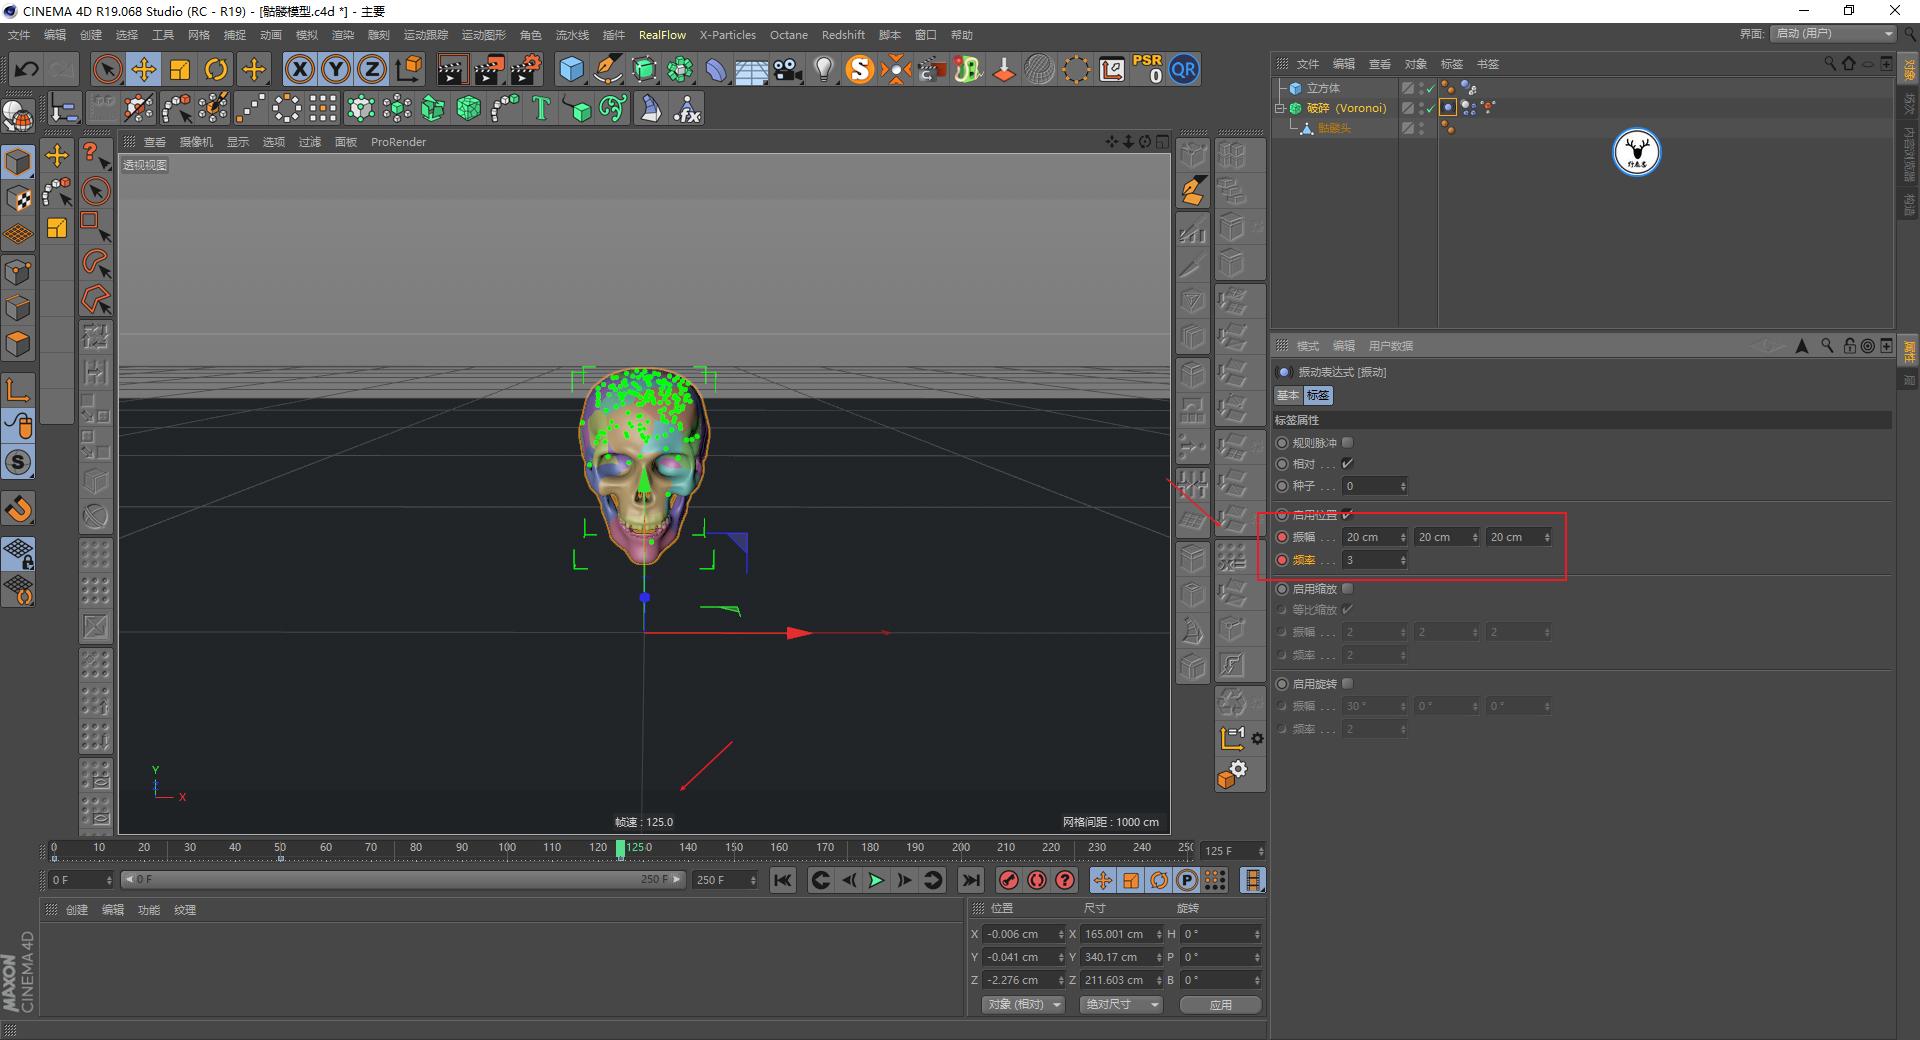Open the 启动(用户) layout dropdown
1920x1040 pixels.
point(1833,33)
